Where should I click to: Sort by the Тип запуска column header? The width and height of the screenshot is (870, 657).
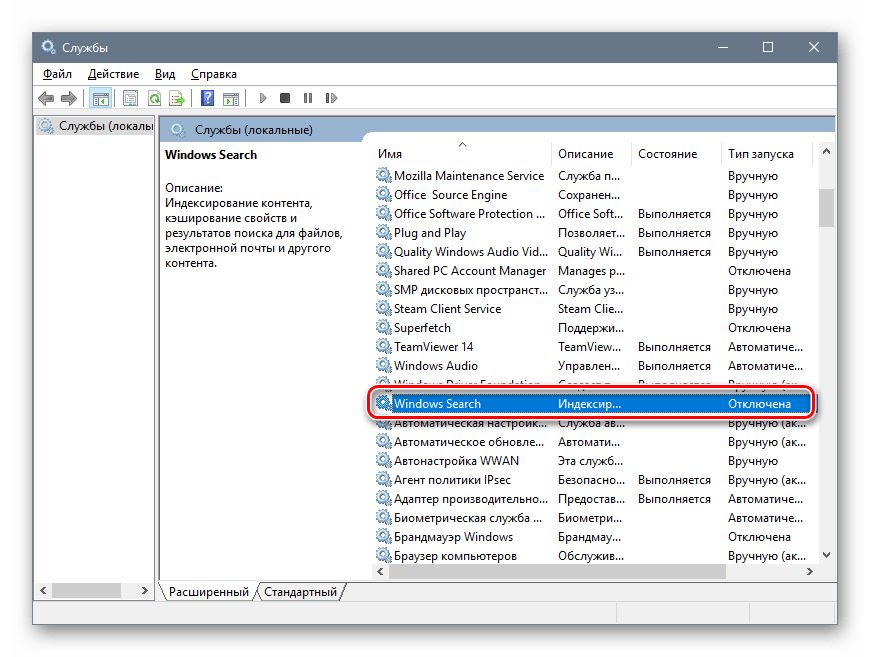[767, 154]
